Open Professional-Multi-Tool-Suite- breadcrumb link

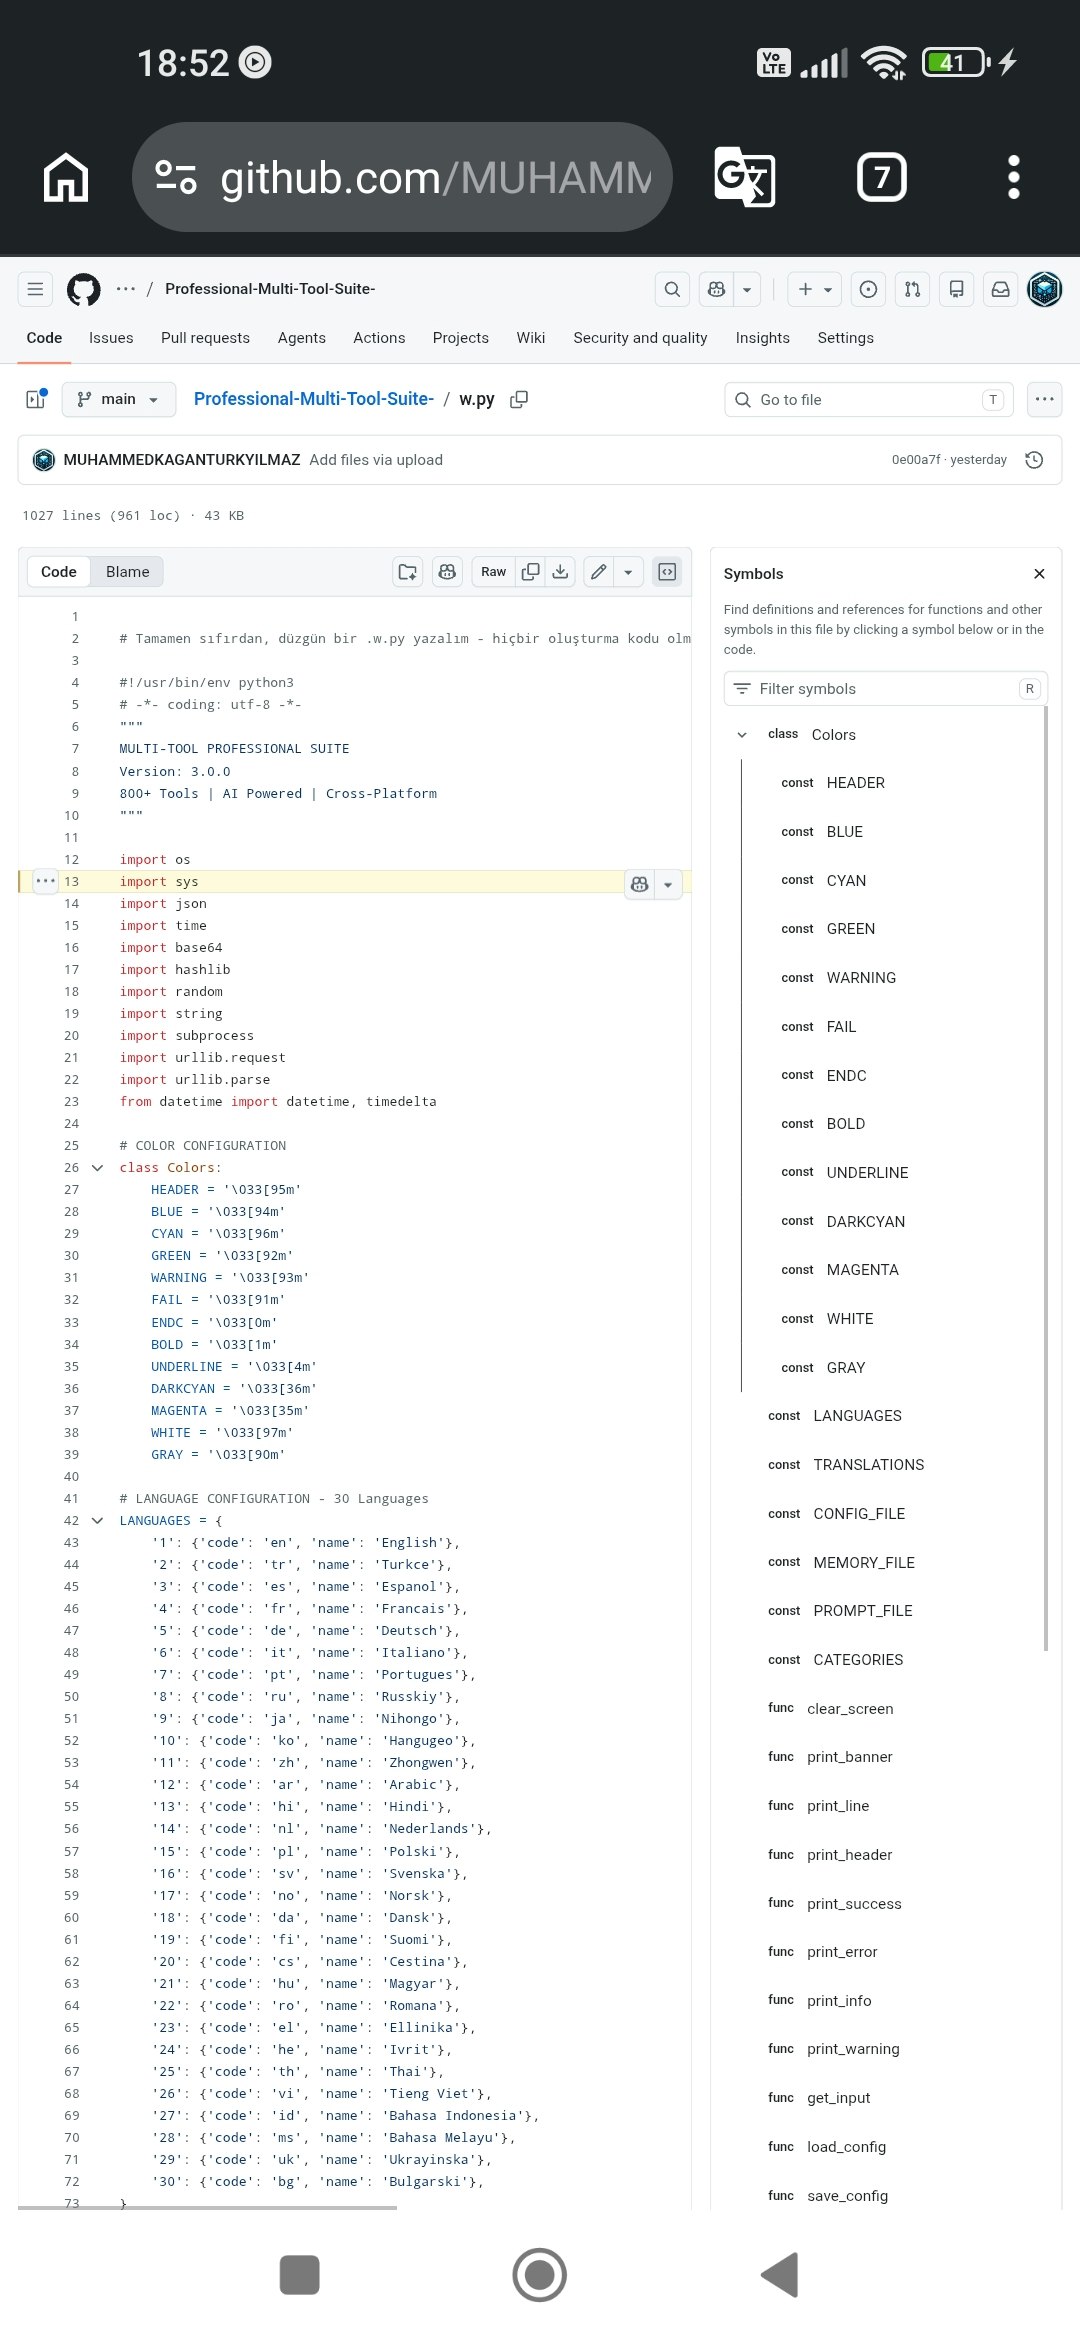coord(314,399)
